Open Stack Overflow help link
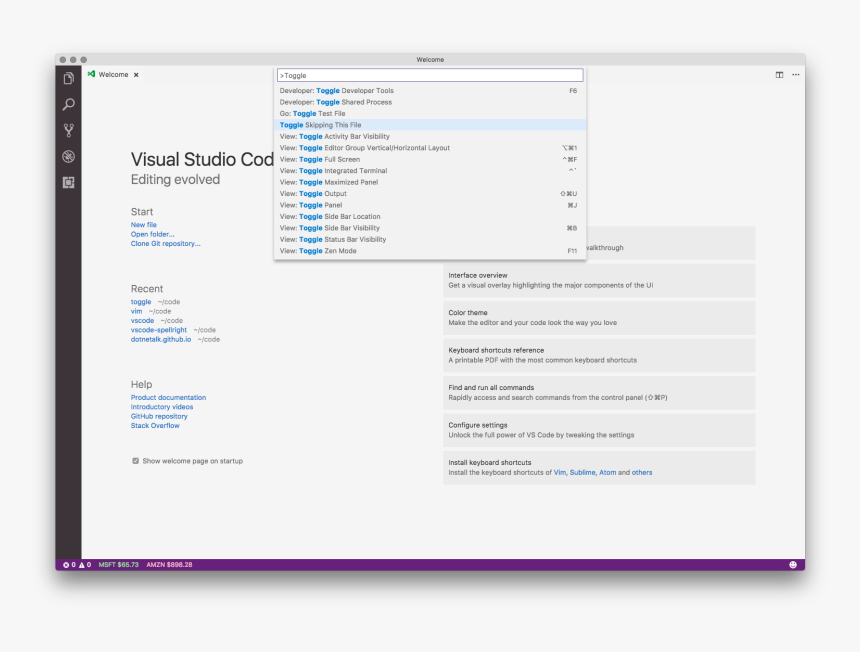Viewport: 860px width, 652px height. click(155, 426)
